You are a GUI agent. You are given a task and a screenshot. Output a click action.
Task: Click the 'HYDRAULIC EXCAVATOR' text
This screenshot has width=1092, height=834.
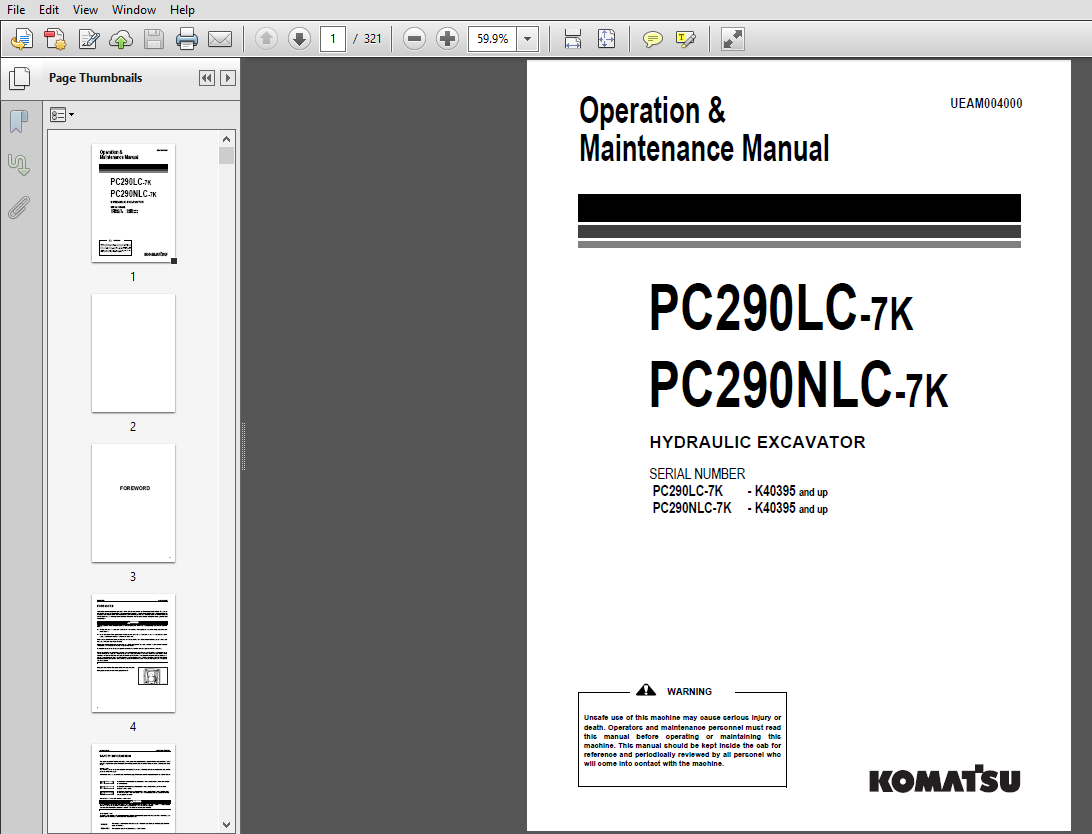coord(757,442)
